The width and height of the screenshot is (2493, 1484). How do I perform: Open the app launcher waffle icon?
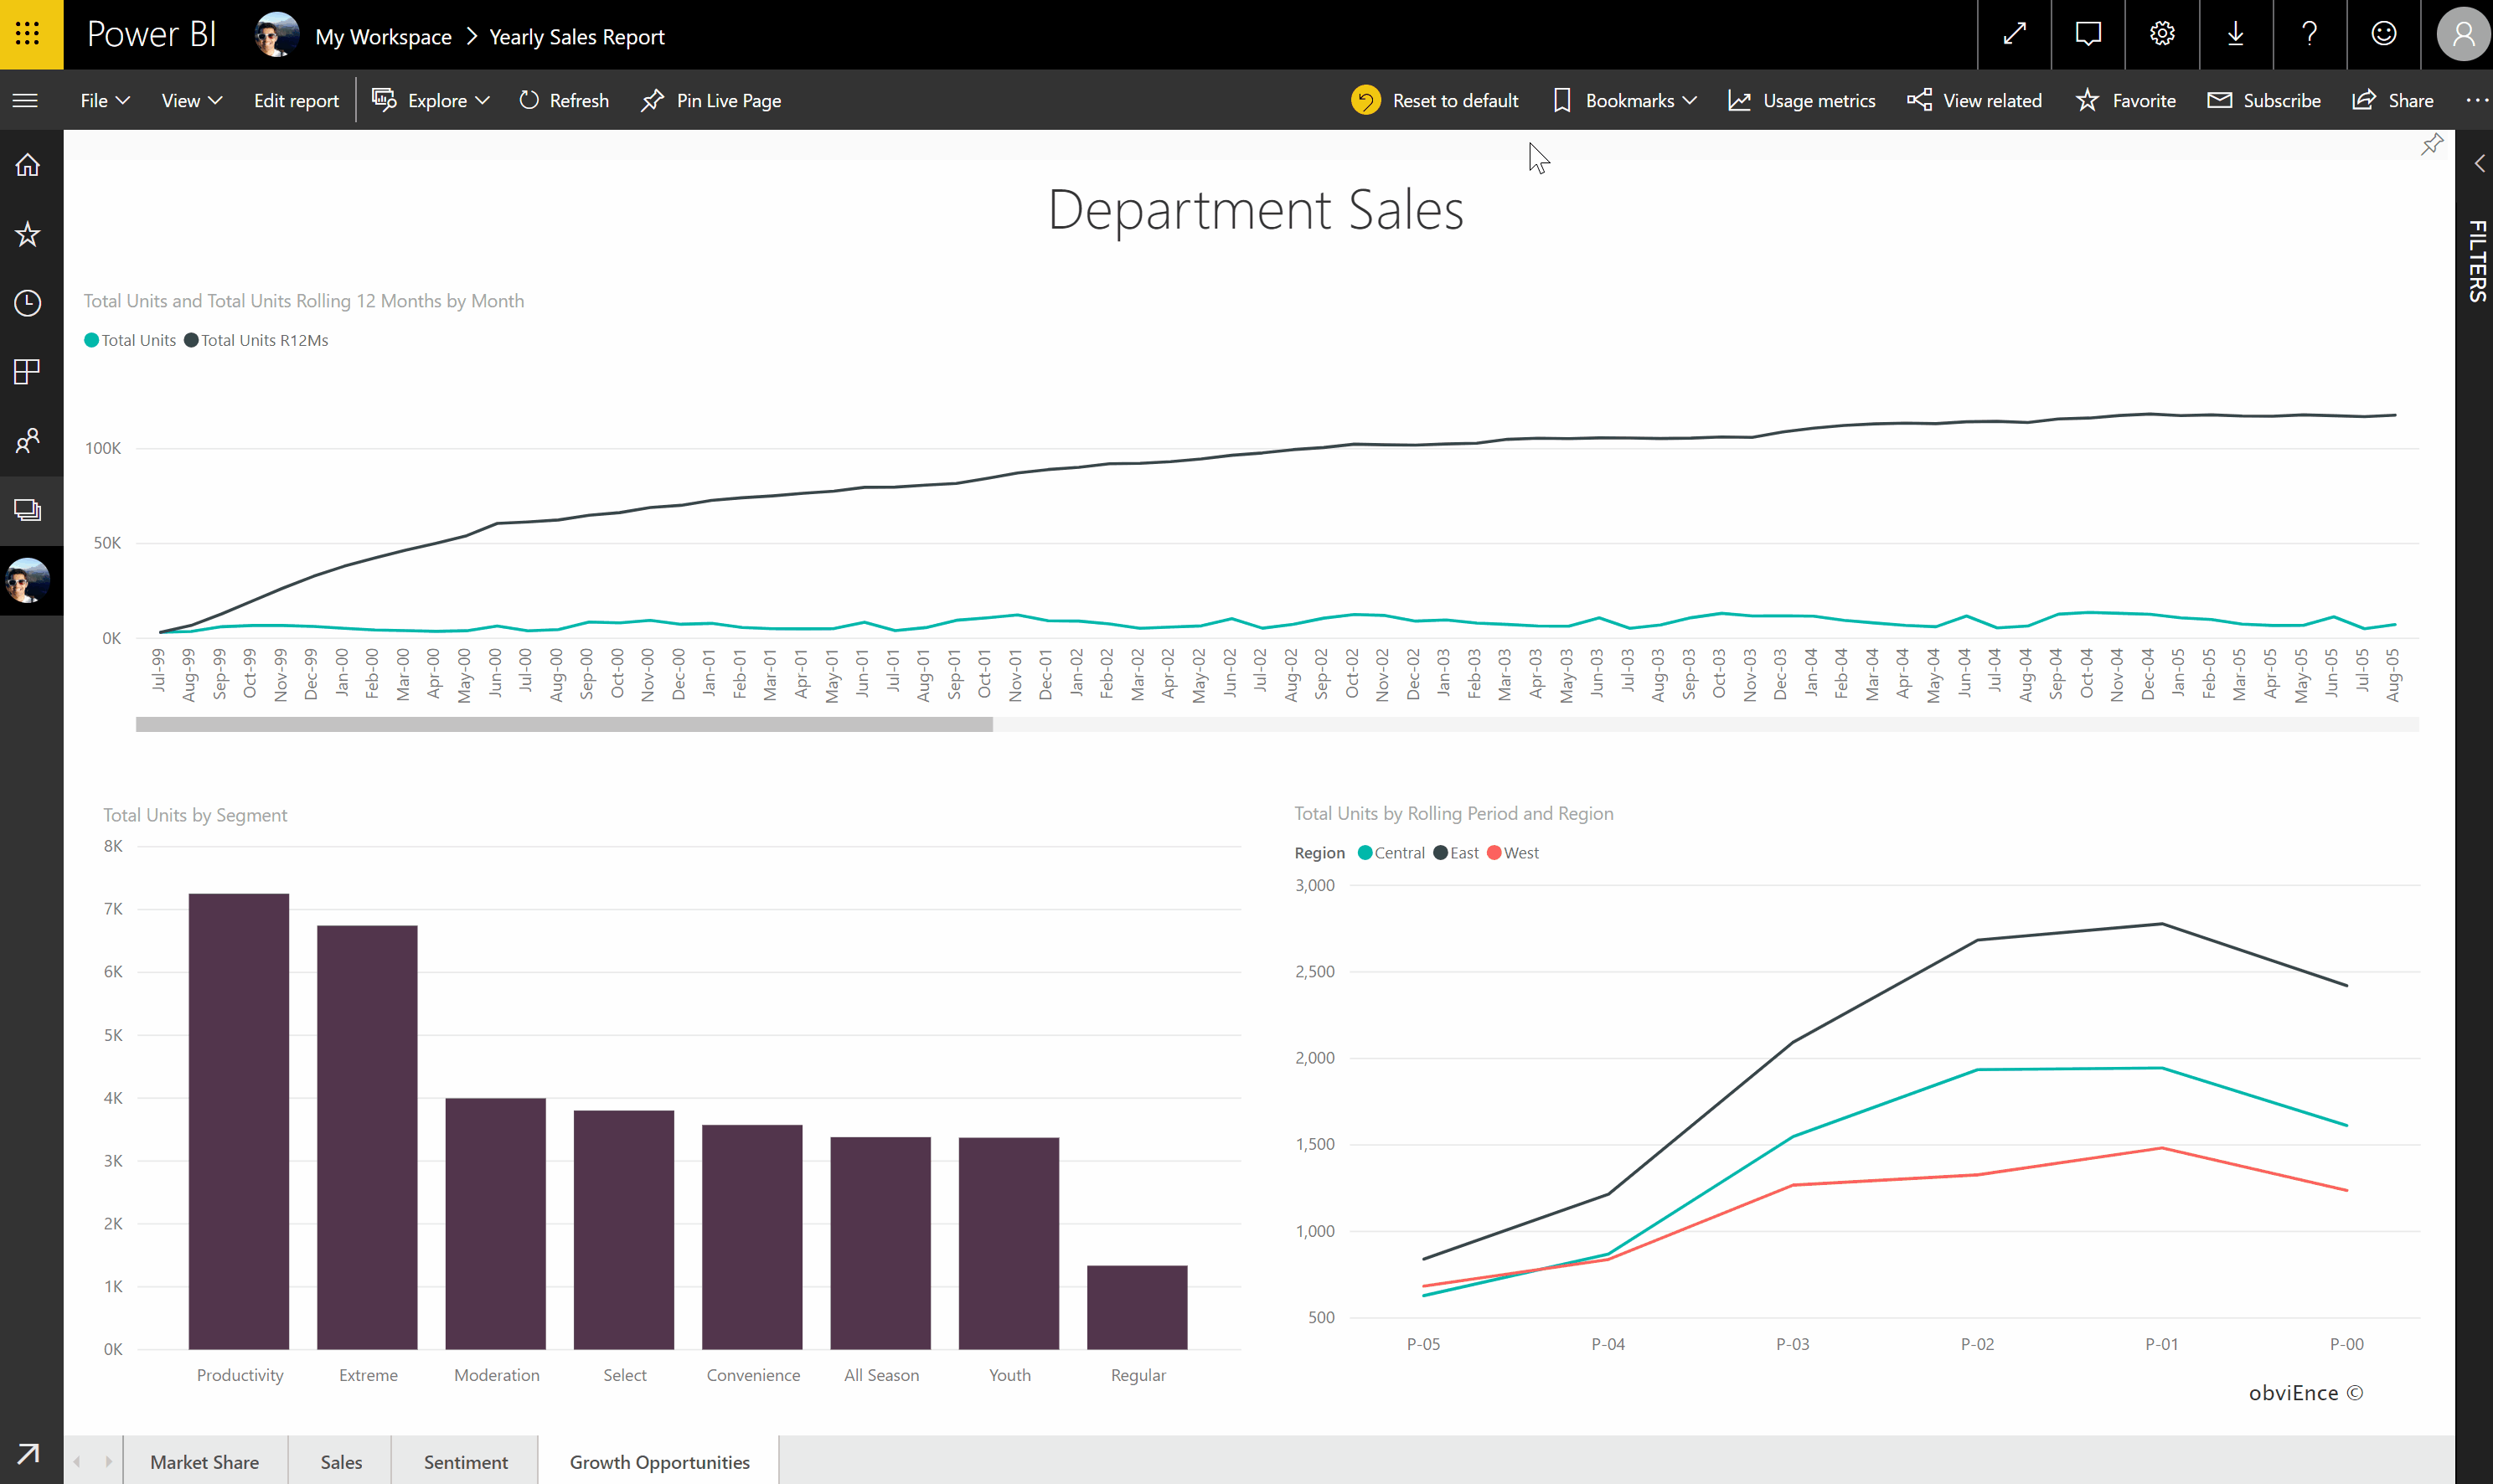pos(28,34)
